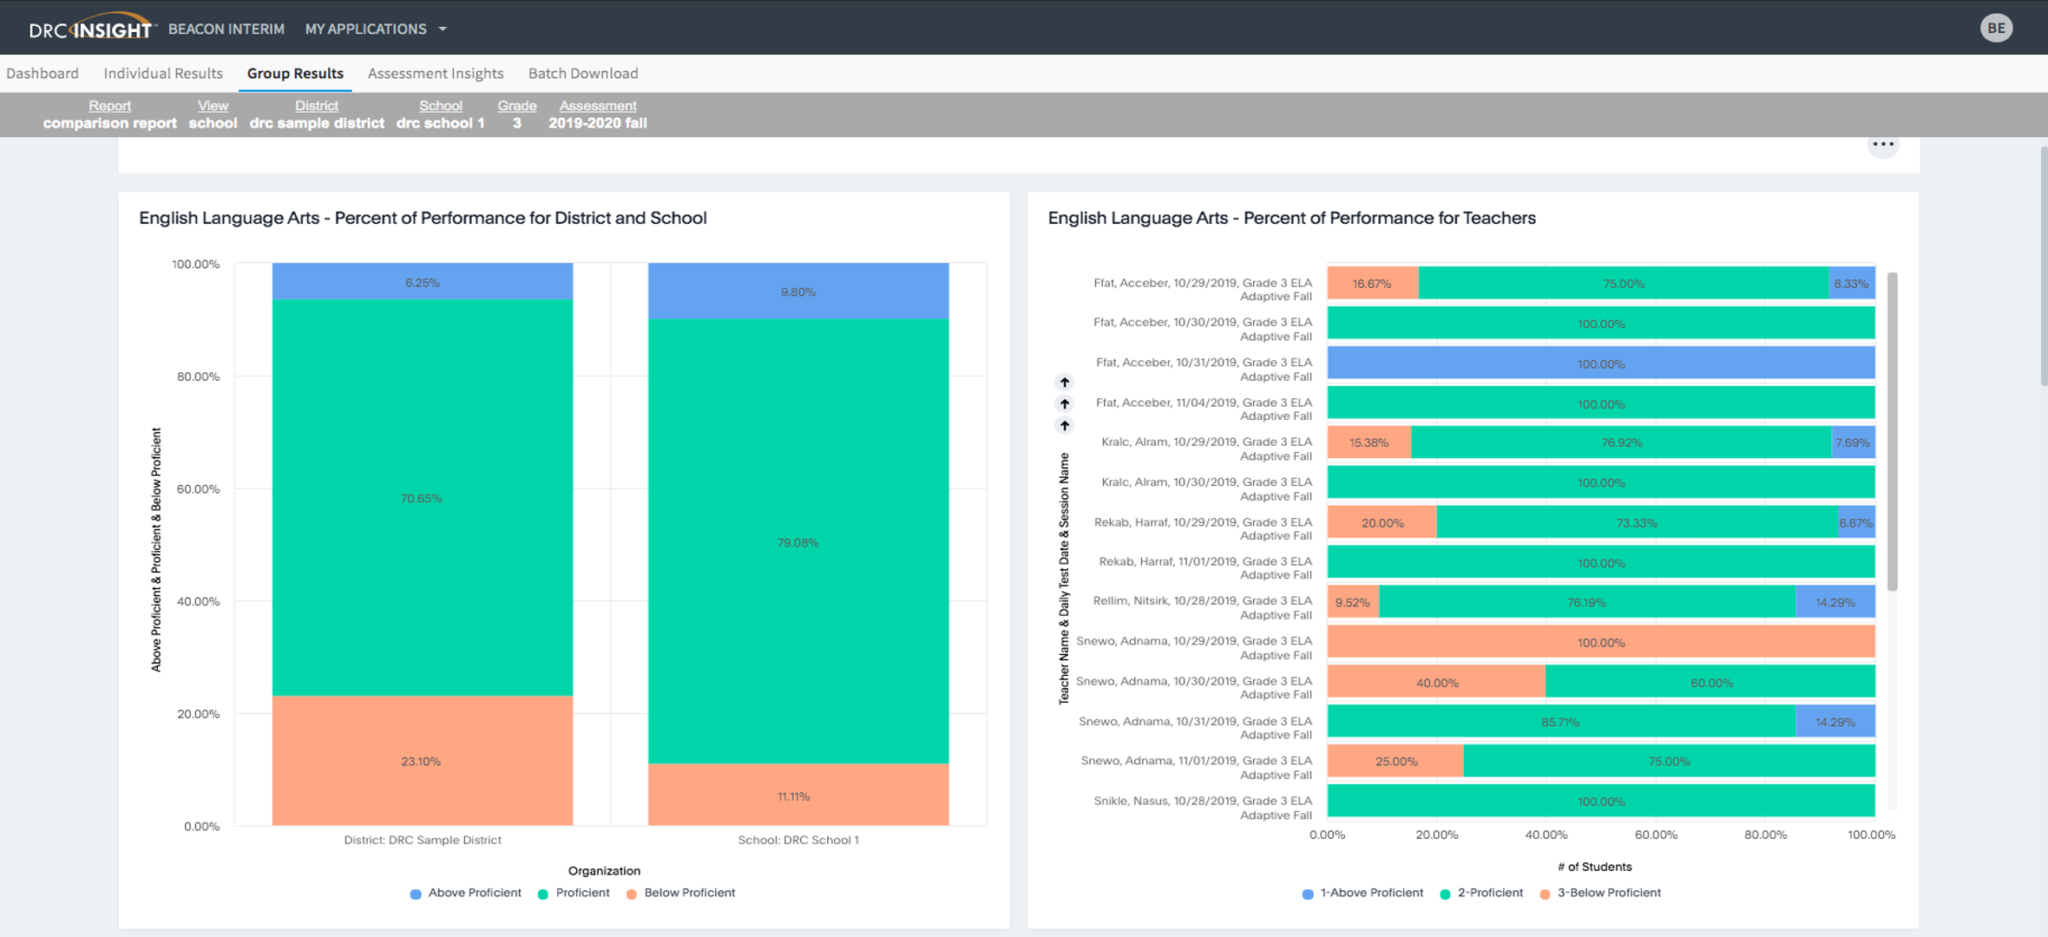Toggle the Above Proficient legend in district chart
Screen dimensions: 2048x937
(x=415, y=893)
